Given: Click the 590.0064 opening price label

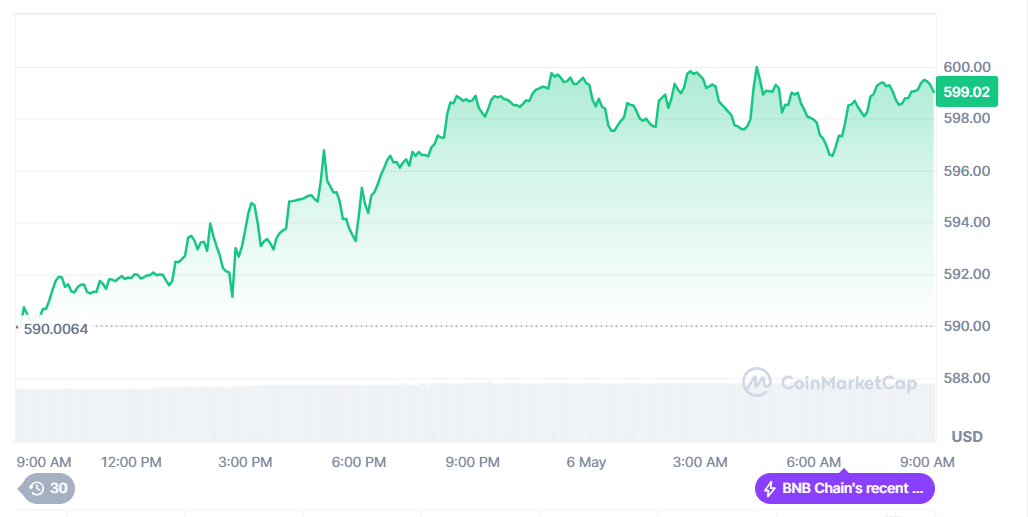Looking at the screenshot, I should tap(56, 329).
